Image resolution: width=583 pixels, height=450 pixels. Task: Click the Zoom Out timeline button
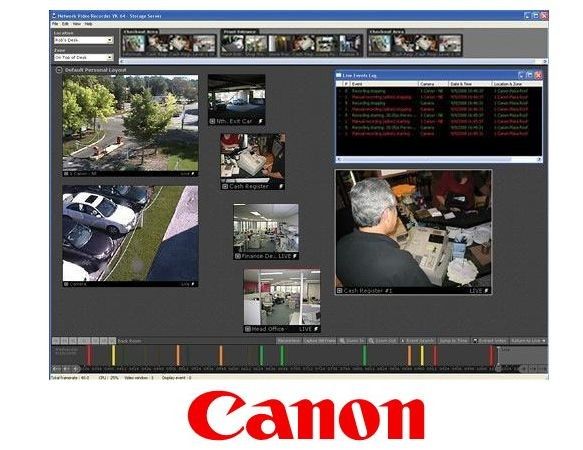coord(382,341)
